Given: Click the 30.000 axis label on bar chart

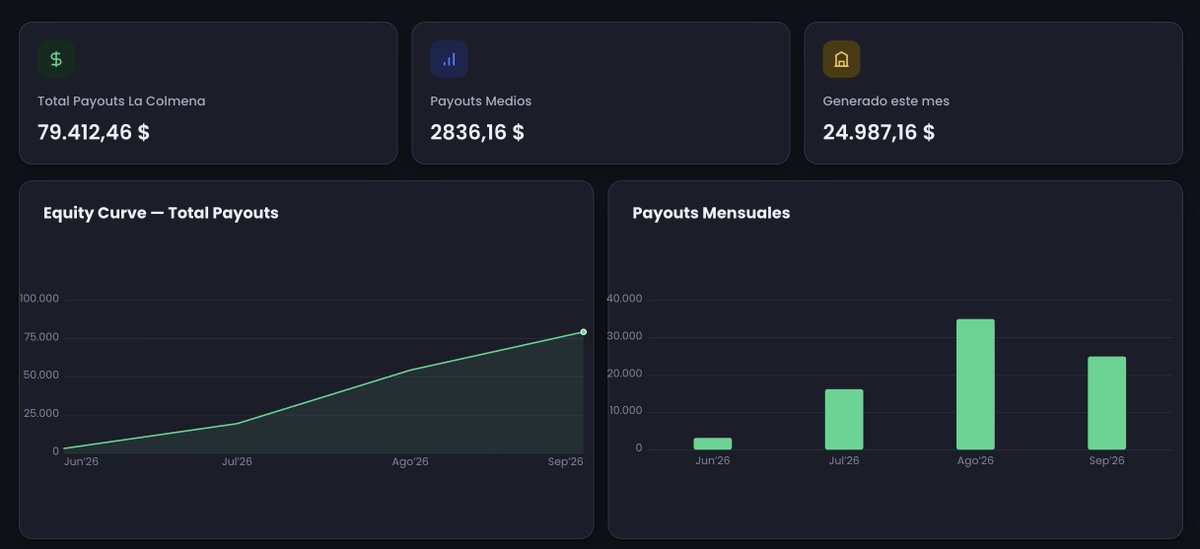Looking at the screenshot, I should tap(624, 337).
